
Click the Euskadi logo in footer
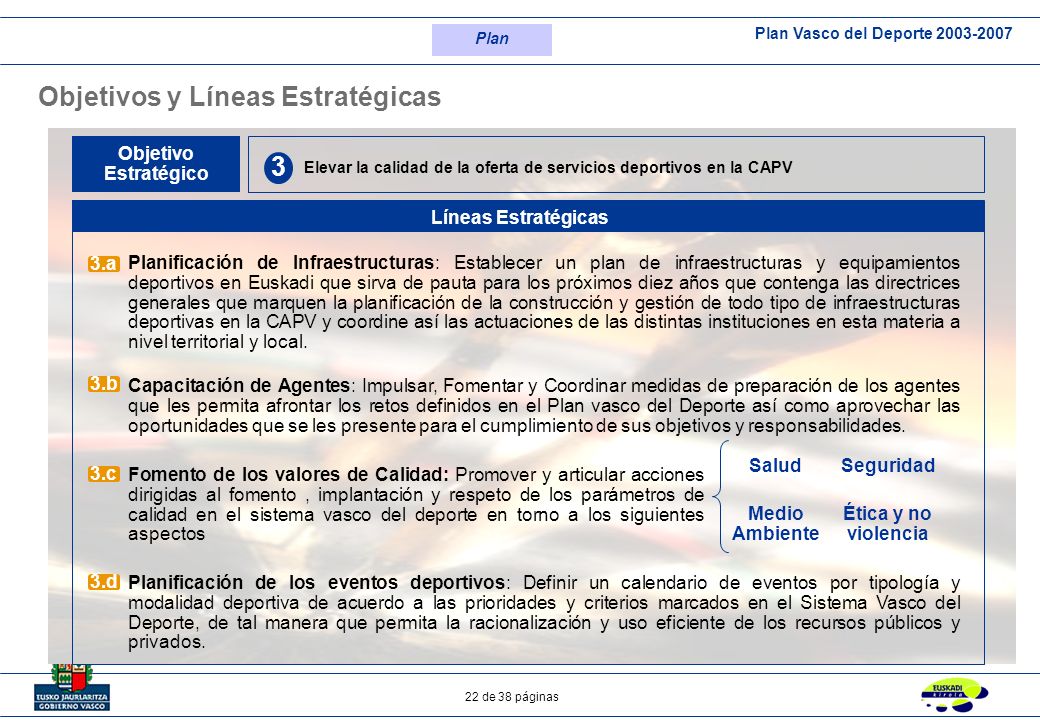[x=954, y=695]
